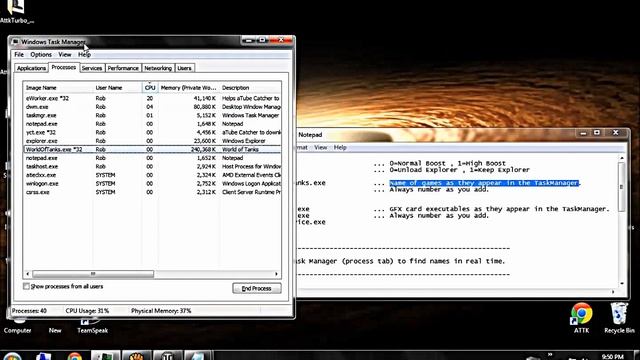Screen dimensions: 640x360
Task: Sort processes by Image Name column
Action: point(58,88)
